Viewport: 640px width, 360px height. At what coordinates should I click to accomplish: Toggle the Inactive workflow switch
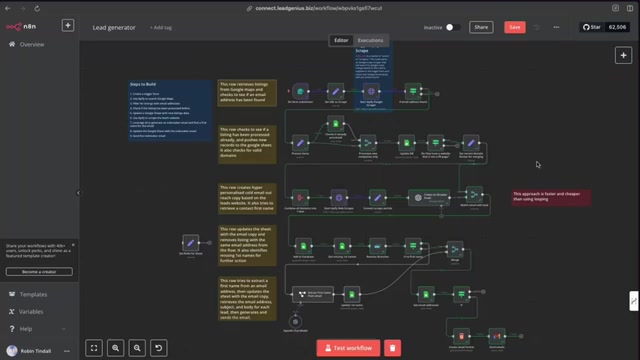(x=453, y=27)
